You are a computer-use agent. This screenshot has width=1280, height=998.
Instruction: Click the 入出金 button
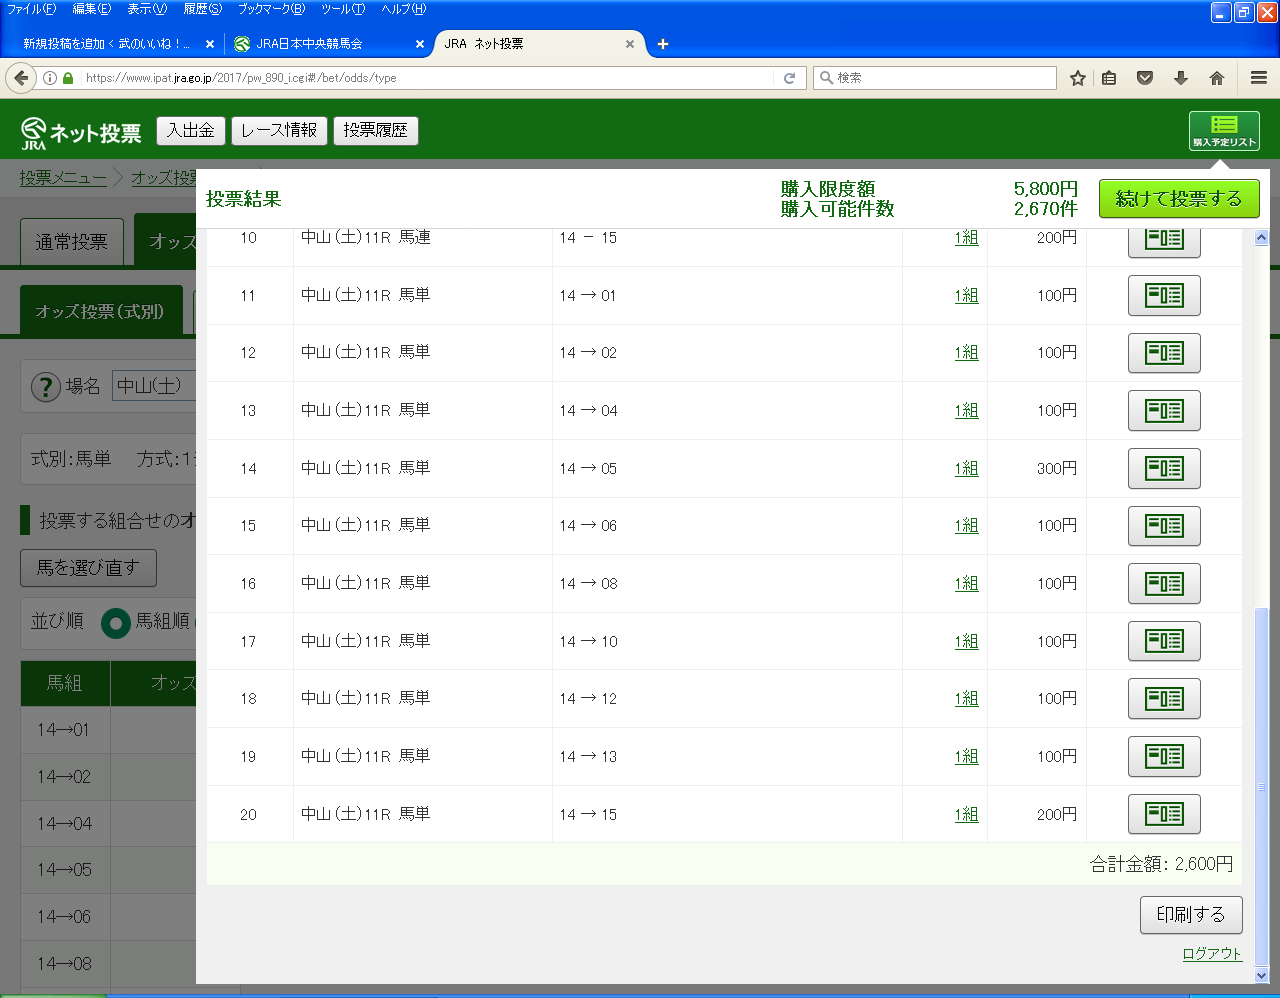(191, 131)
